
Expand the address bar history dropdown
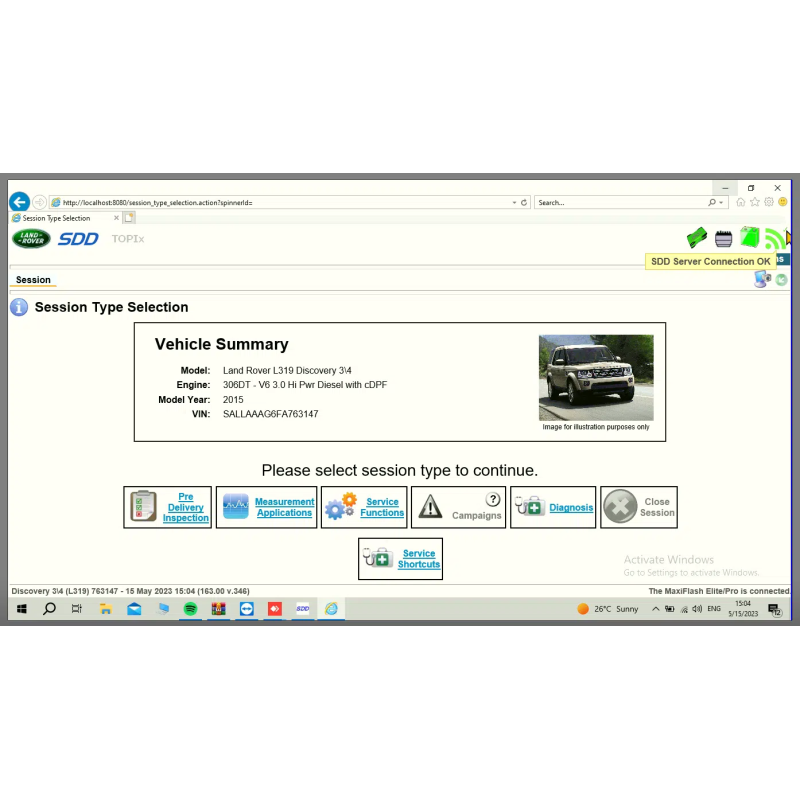pos(514,202)
